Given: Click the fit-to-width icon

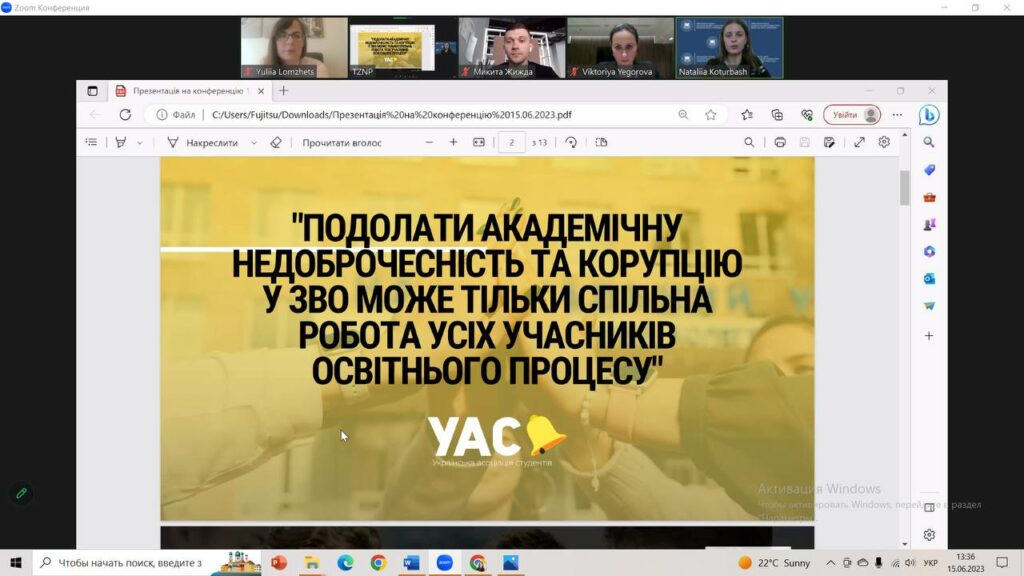Looking at the screenshot, I should point(478,142).
